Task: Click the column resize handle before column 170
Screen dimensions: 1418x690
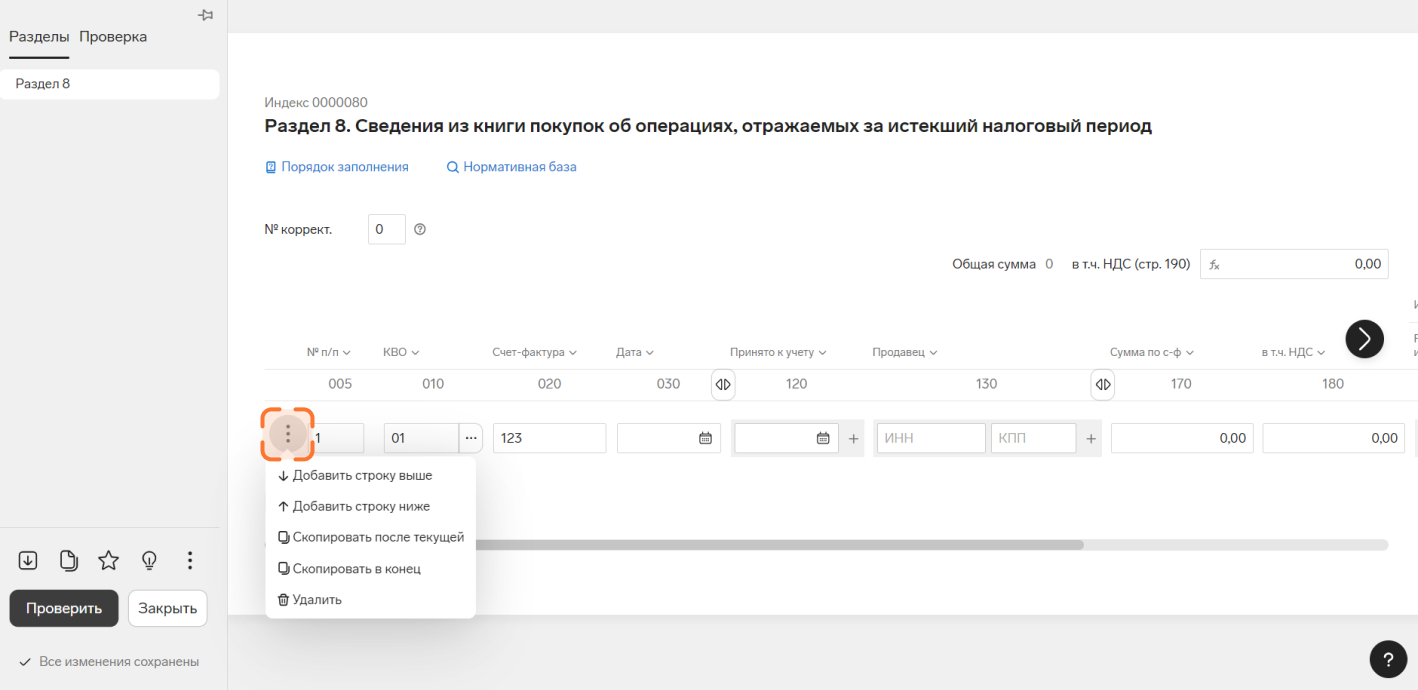Action: pos(1102,384)
